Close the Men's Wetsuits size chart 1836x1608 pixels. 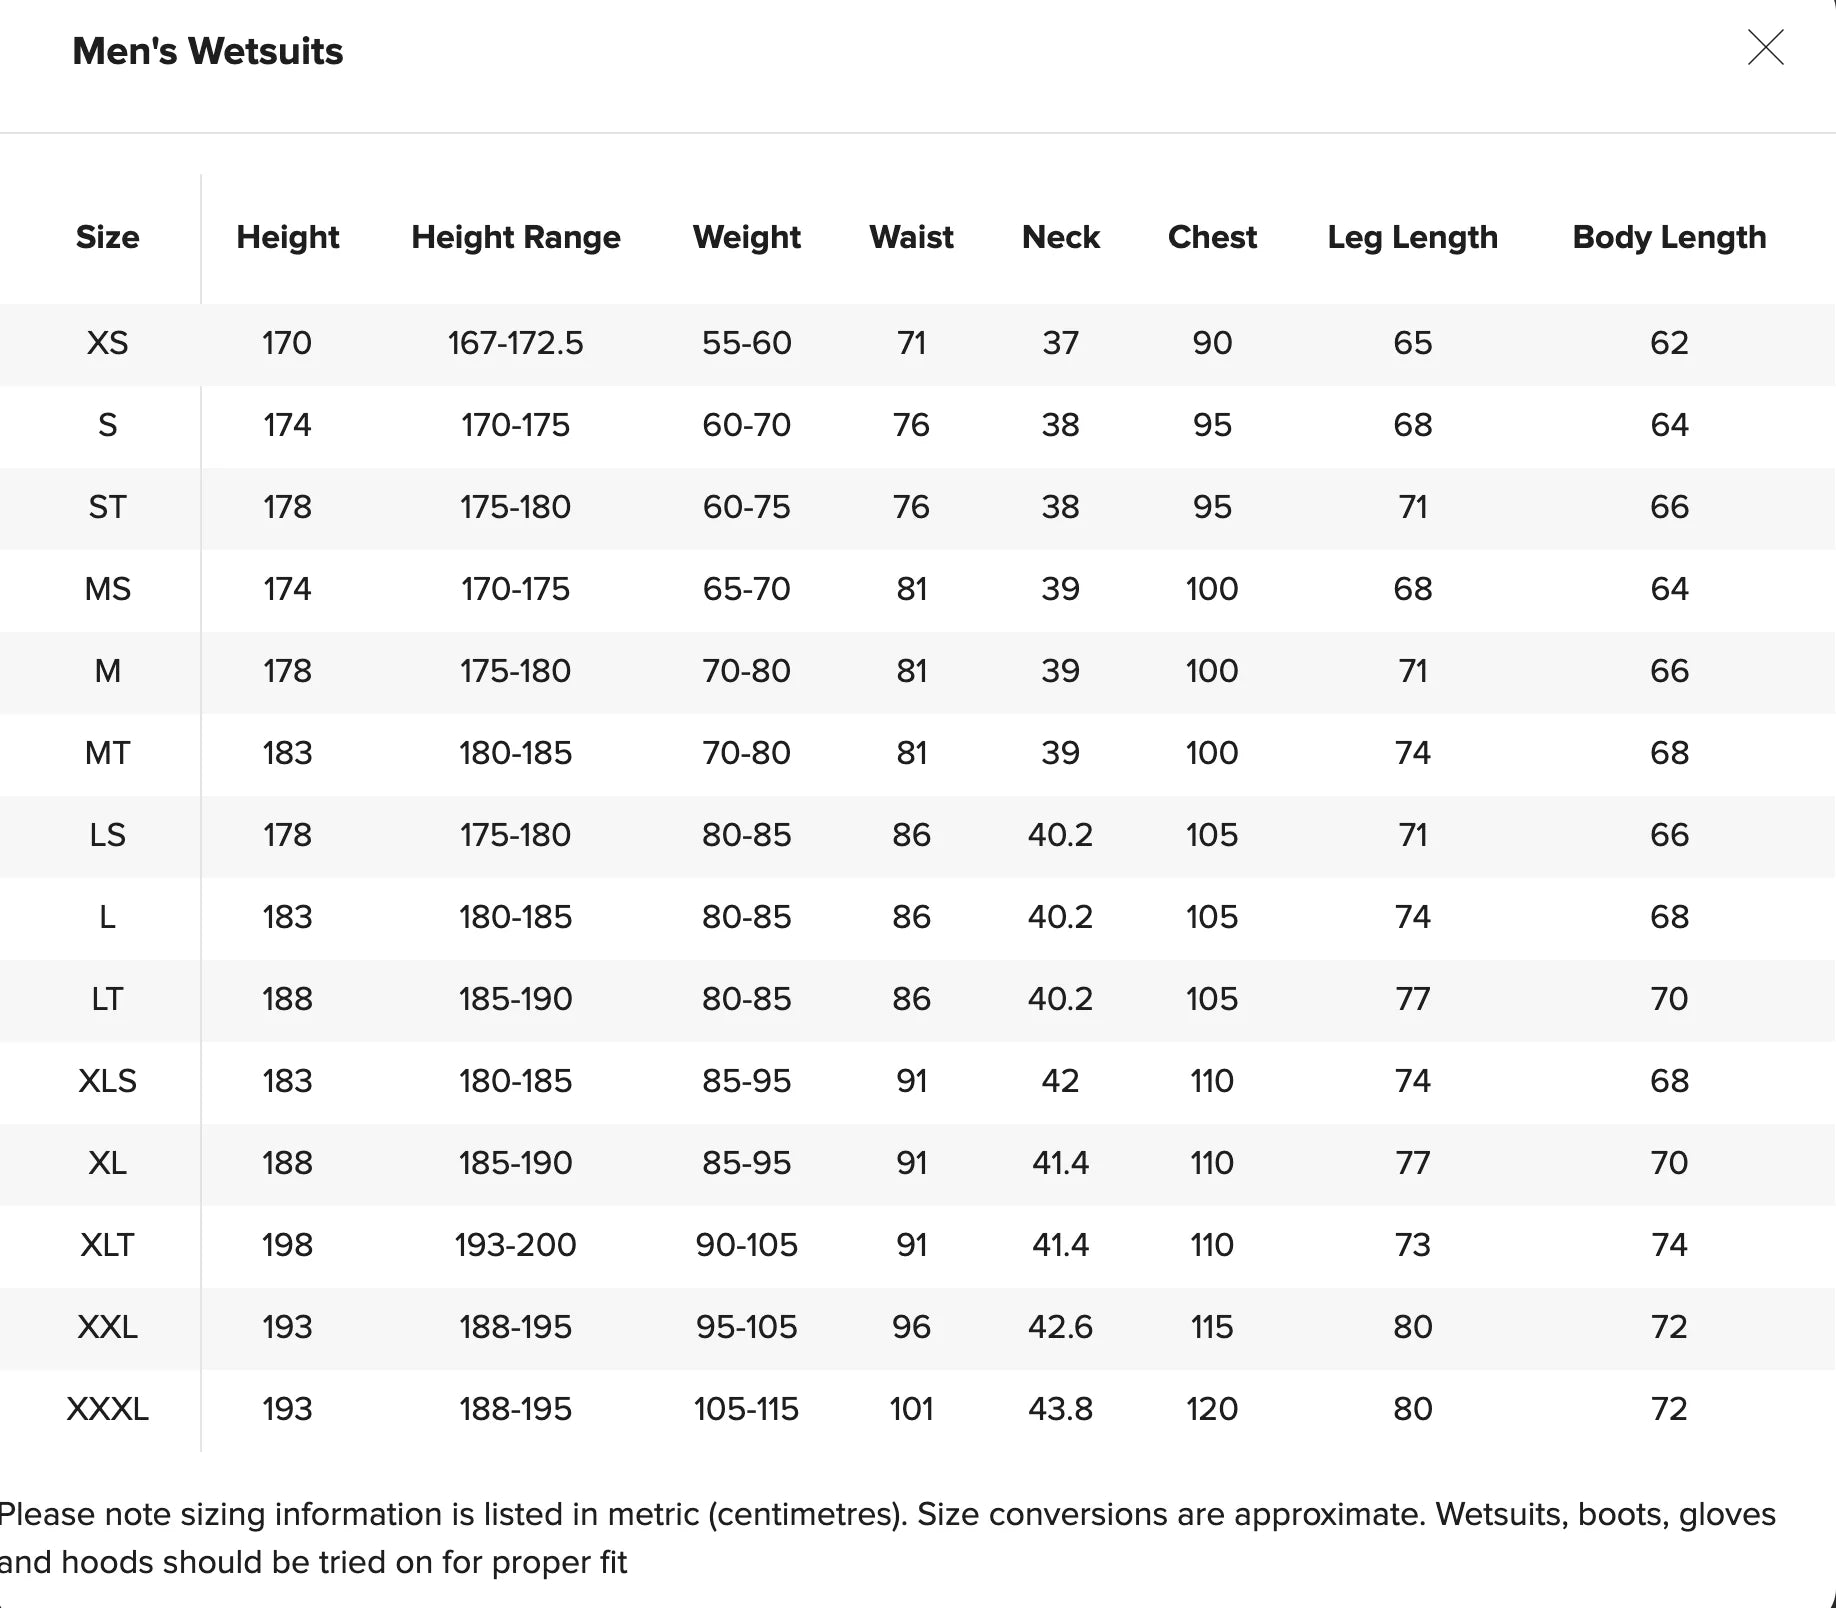pyautogui.click(x=1765, y=47)
